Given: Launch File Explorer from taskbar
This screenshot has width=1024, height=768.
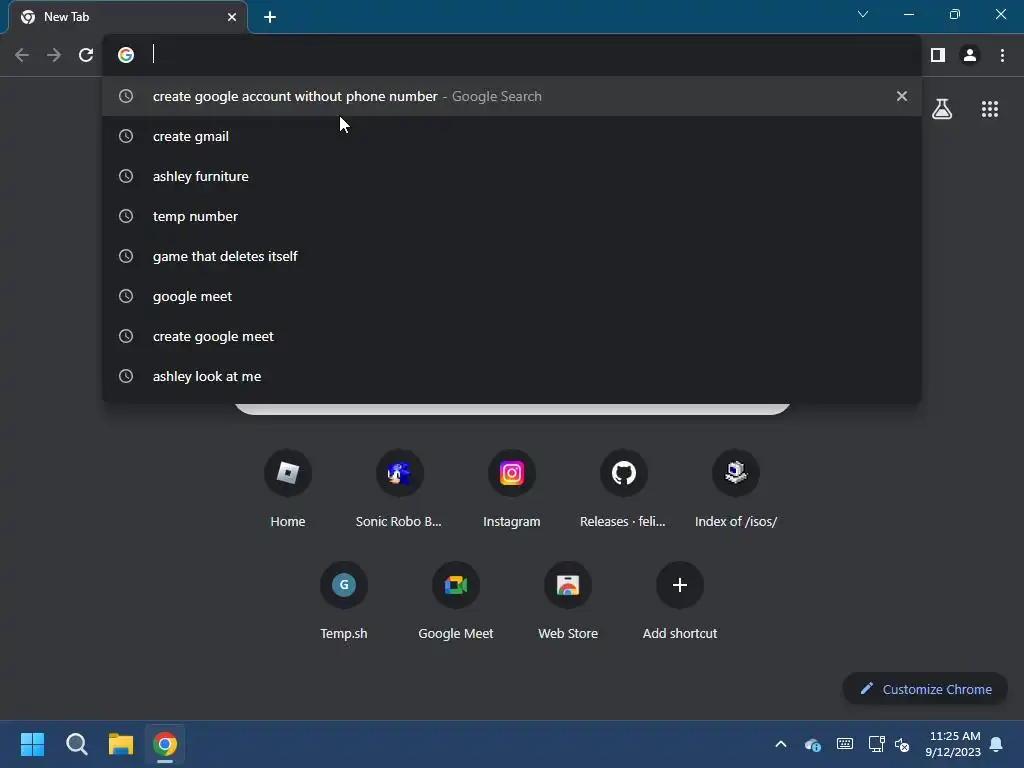Looking at the screenshot, I should tap(121, 744).
